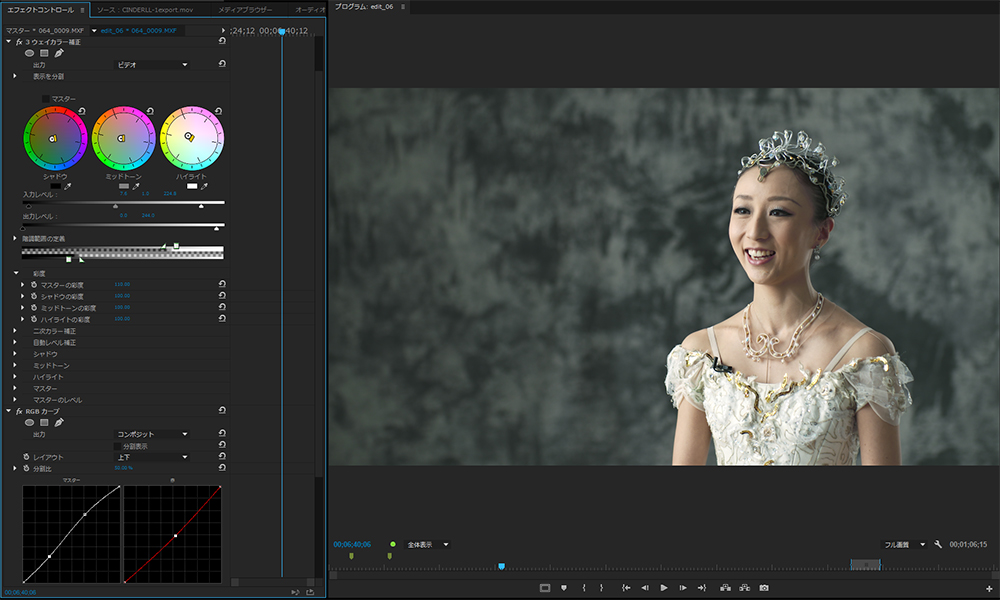The width and height of the screenshot is (1000, 600).
Task: Open the プログラム: edit_06 panel menu
Action: [403, 7]
